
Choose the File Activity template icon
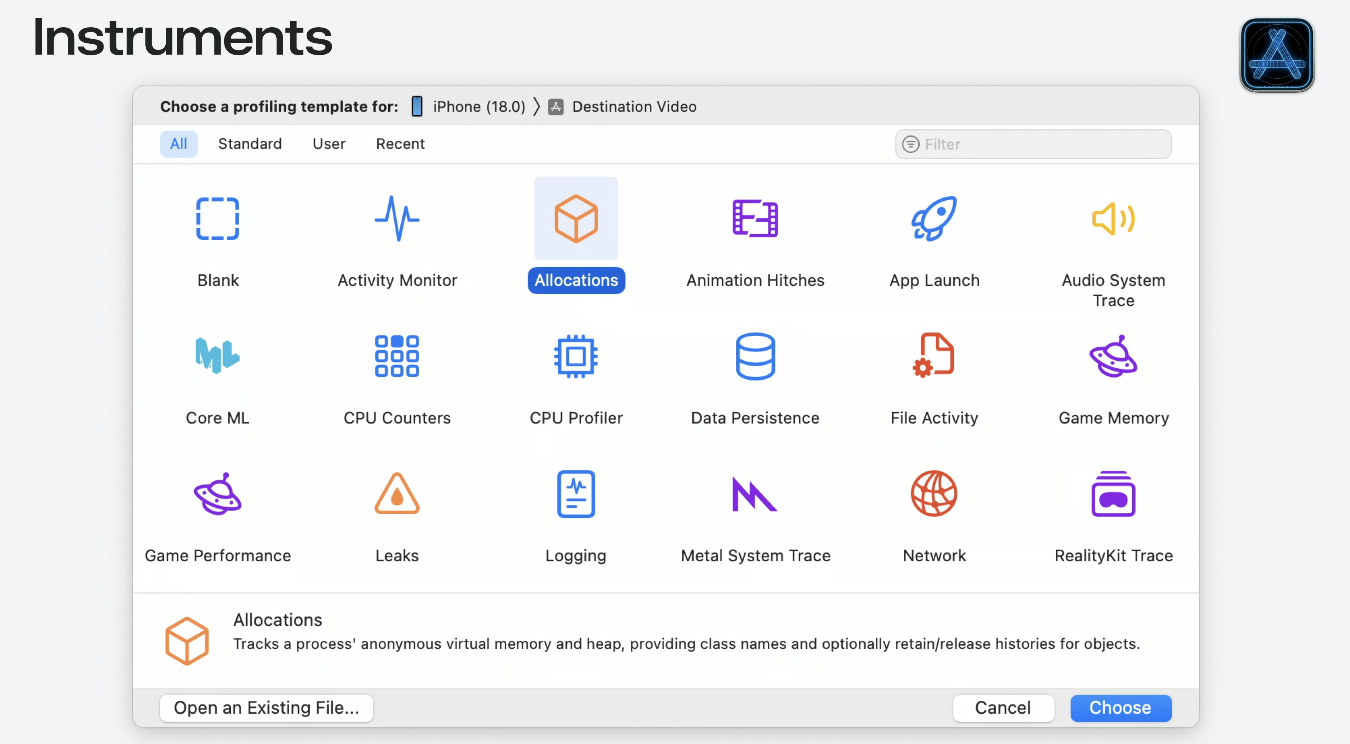pos(934,356)
